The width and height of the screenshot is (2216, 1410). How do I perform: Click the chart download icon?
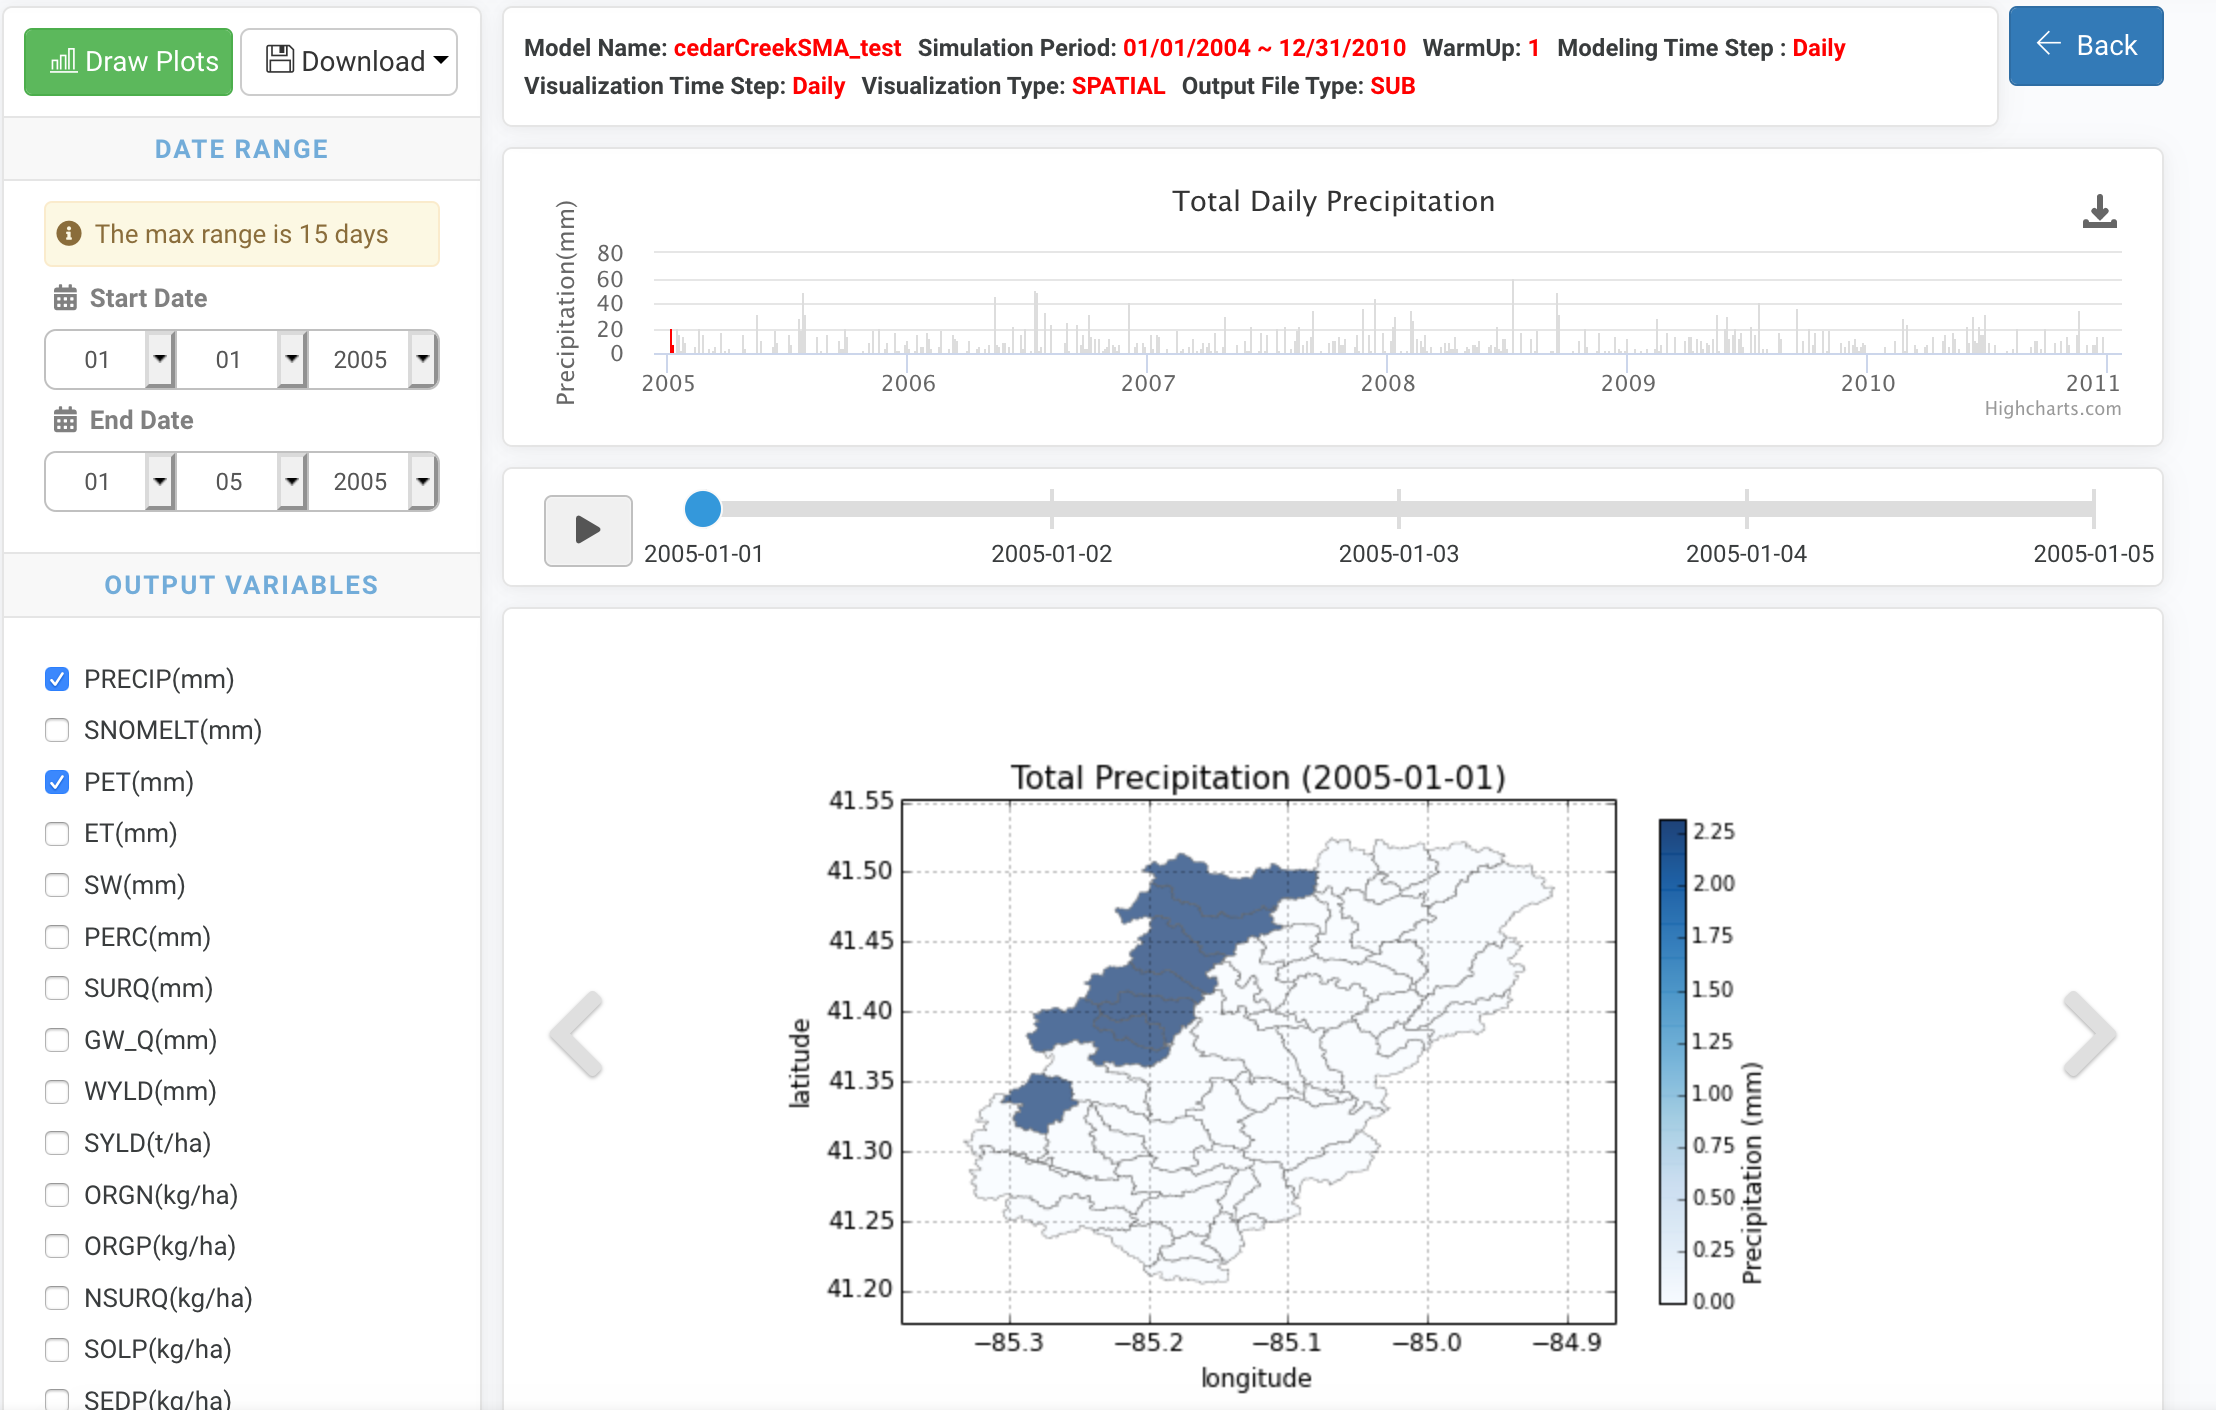pos(2099,212)
